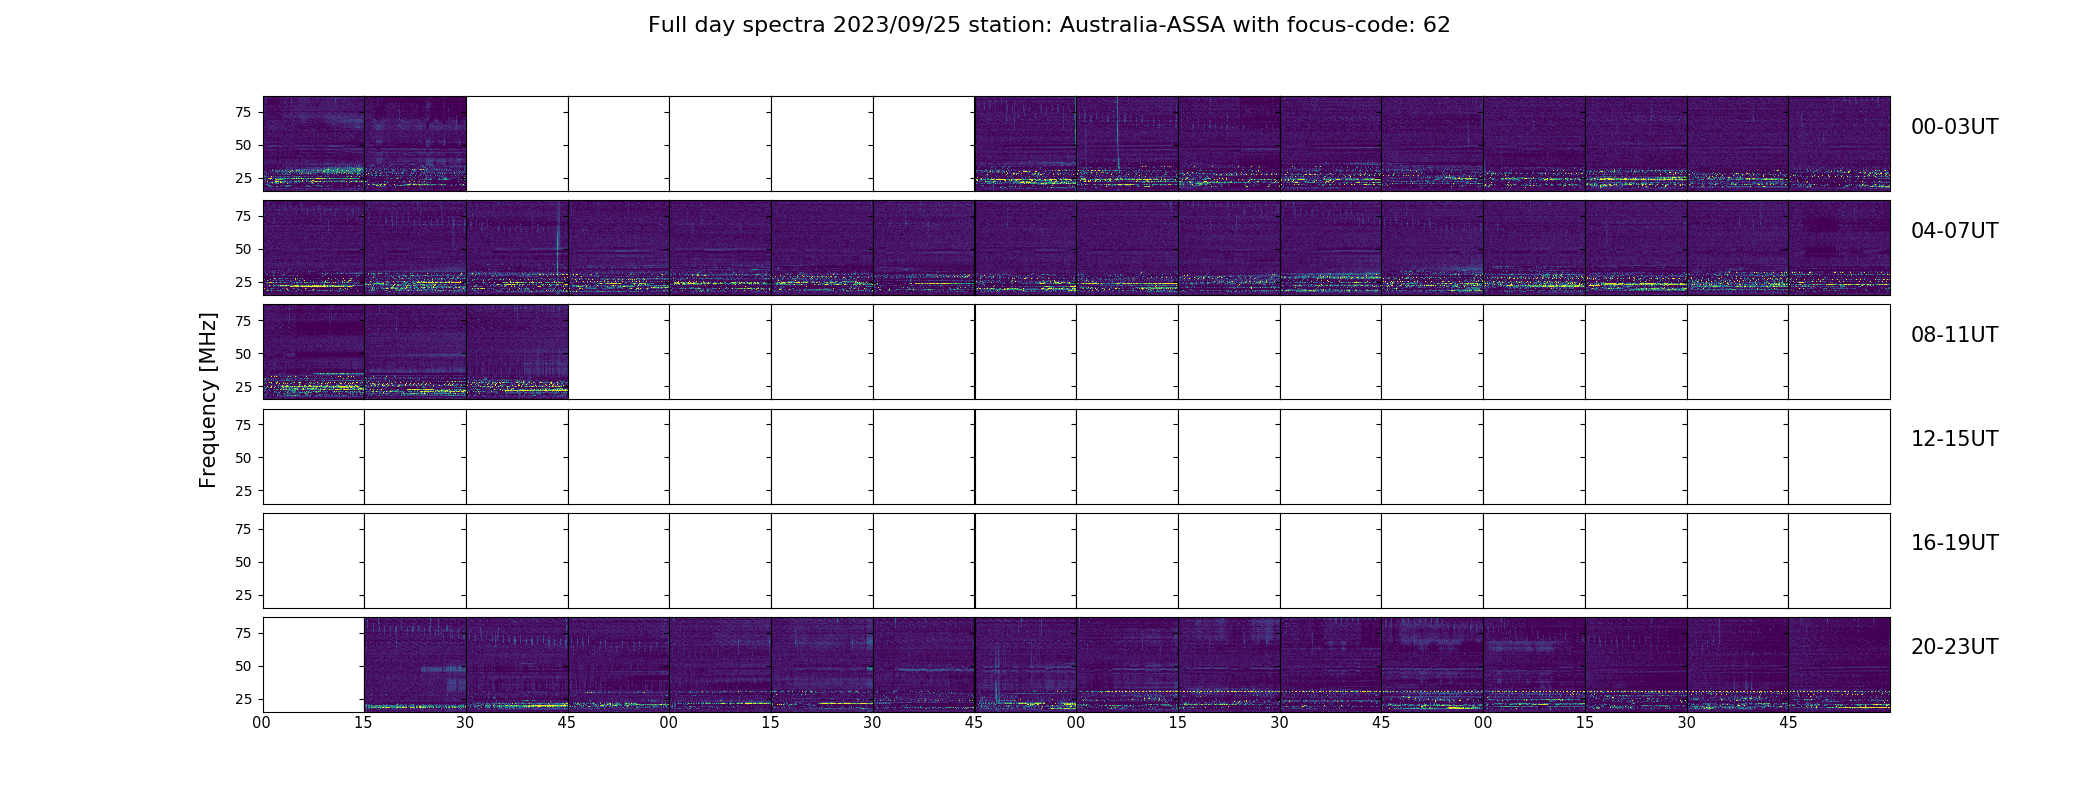Click the 03:45–04:00 UT spectrogram panel
This screenshot has width=2100, height=800.
coord(1840,144)
